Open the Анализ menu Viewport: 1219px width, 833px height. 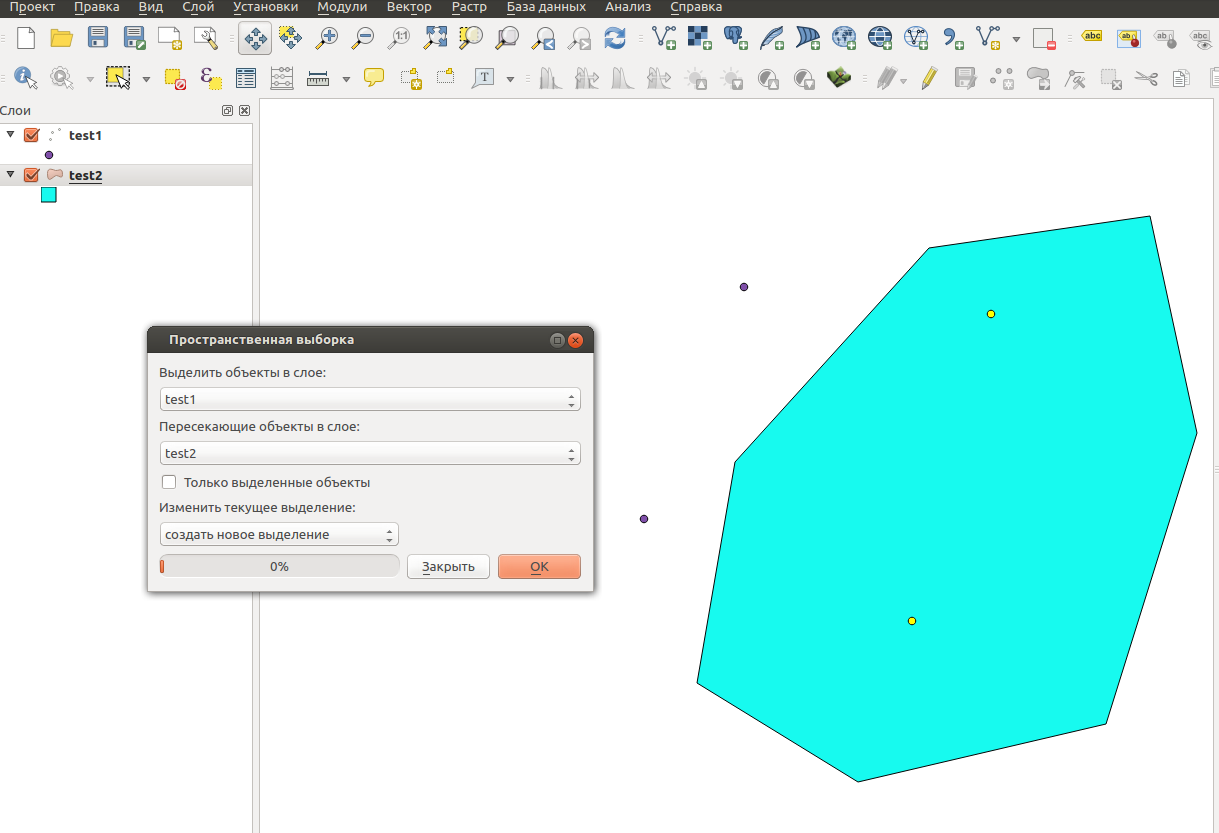point(628,7)
